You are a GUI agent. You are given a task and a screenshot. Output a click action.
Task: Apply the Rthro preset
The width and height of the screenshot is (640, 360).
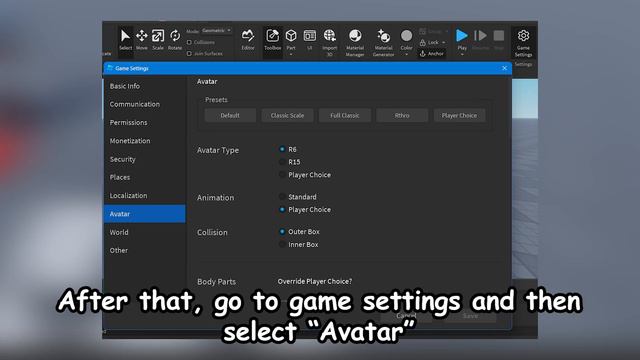(x=402, y=116)
